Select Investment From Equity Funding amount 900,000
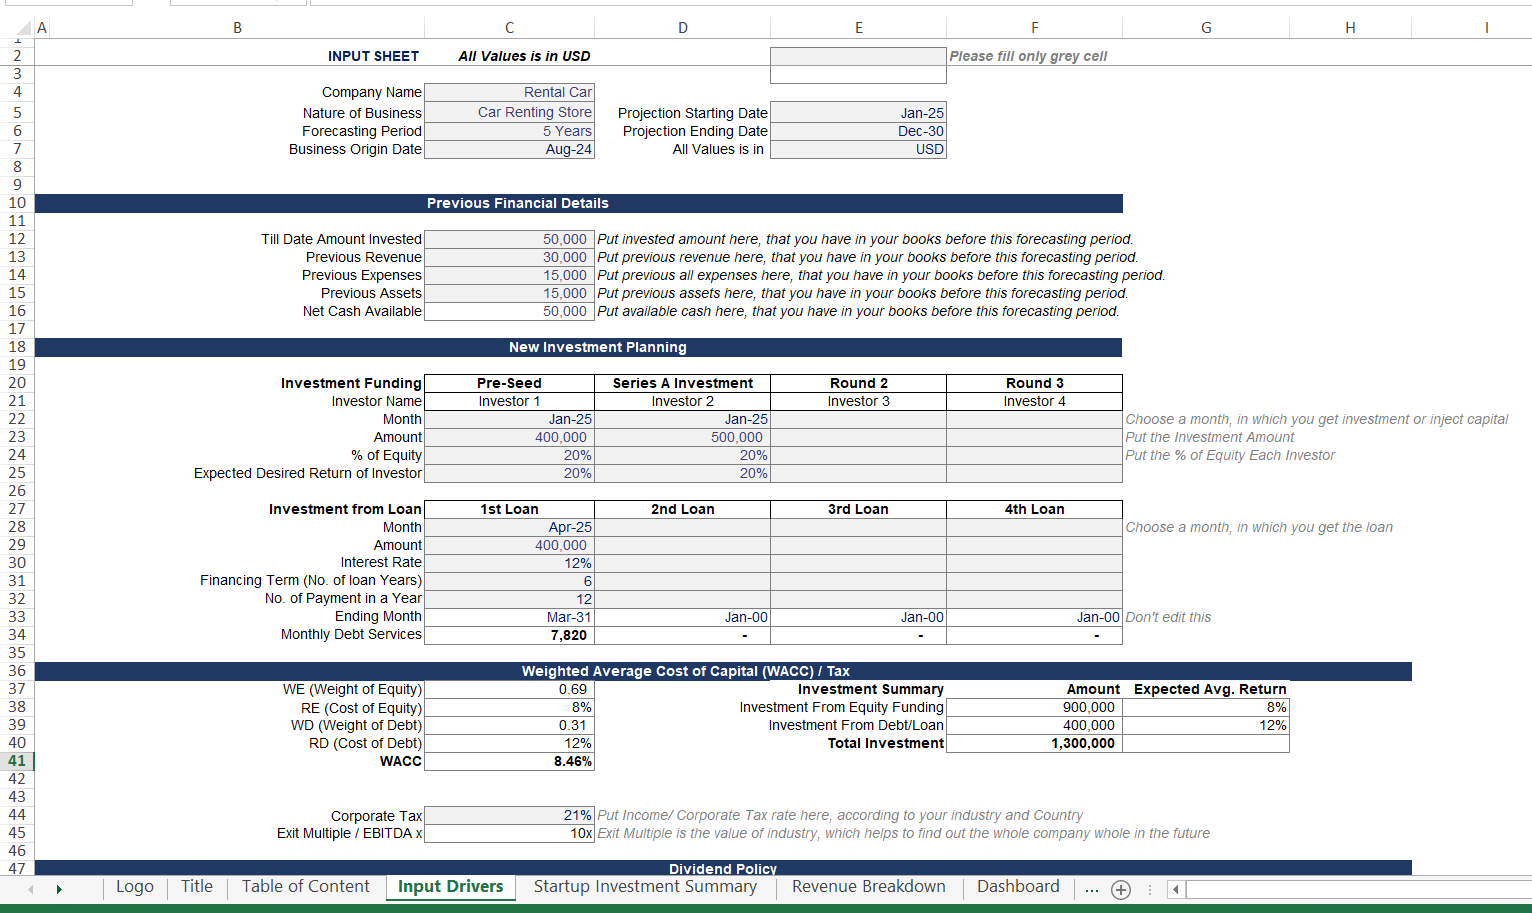 (1034, 707)
